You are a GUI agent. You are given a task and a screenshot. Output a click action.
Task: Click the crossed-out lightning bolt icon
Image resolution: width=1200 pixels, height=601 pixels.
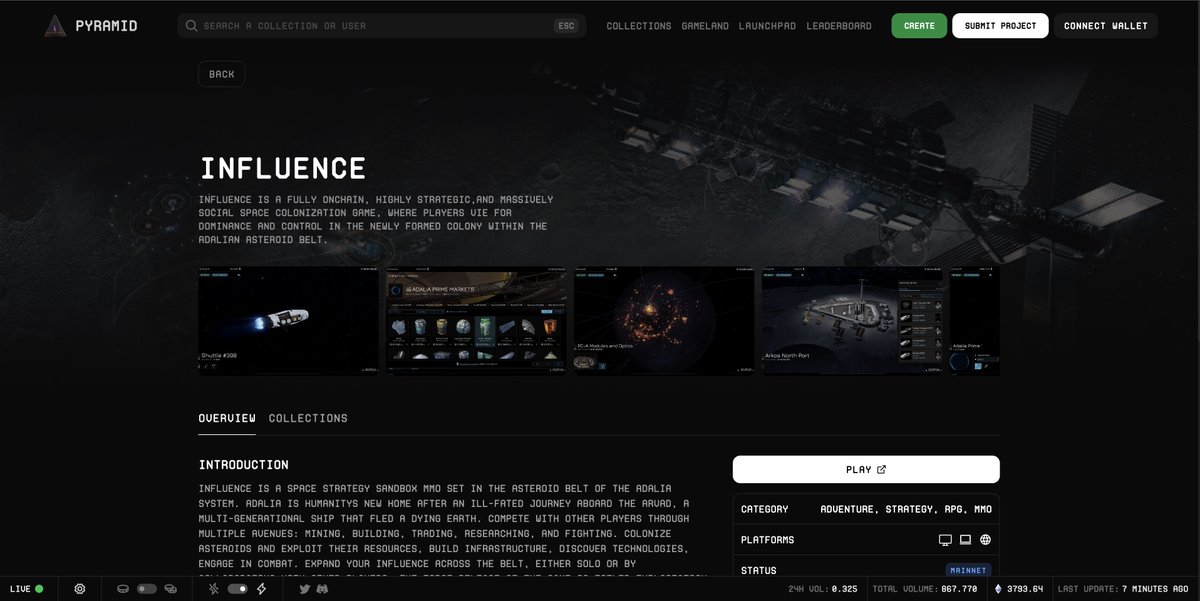[x=215, y=589]
